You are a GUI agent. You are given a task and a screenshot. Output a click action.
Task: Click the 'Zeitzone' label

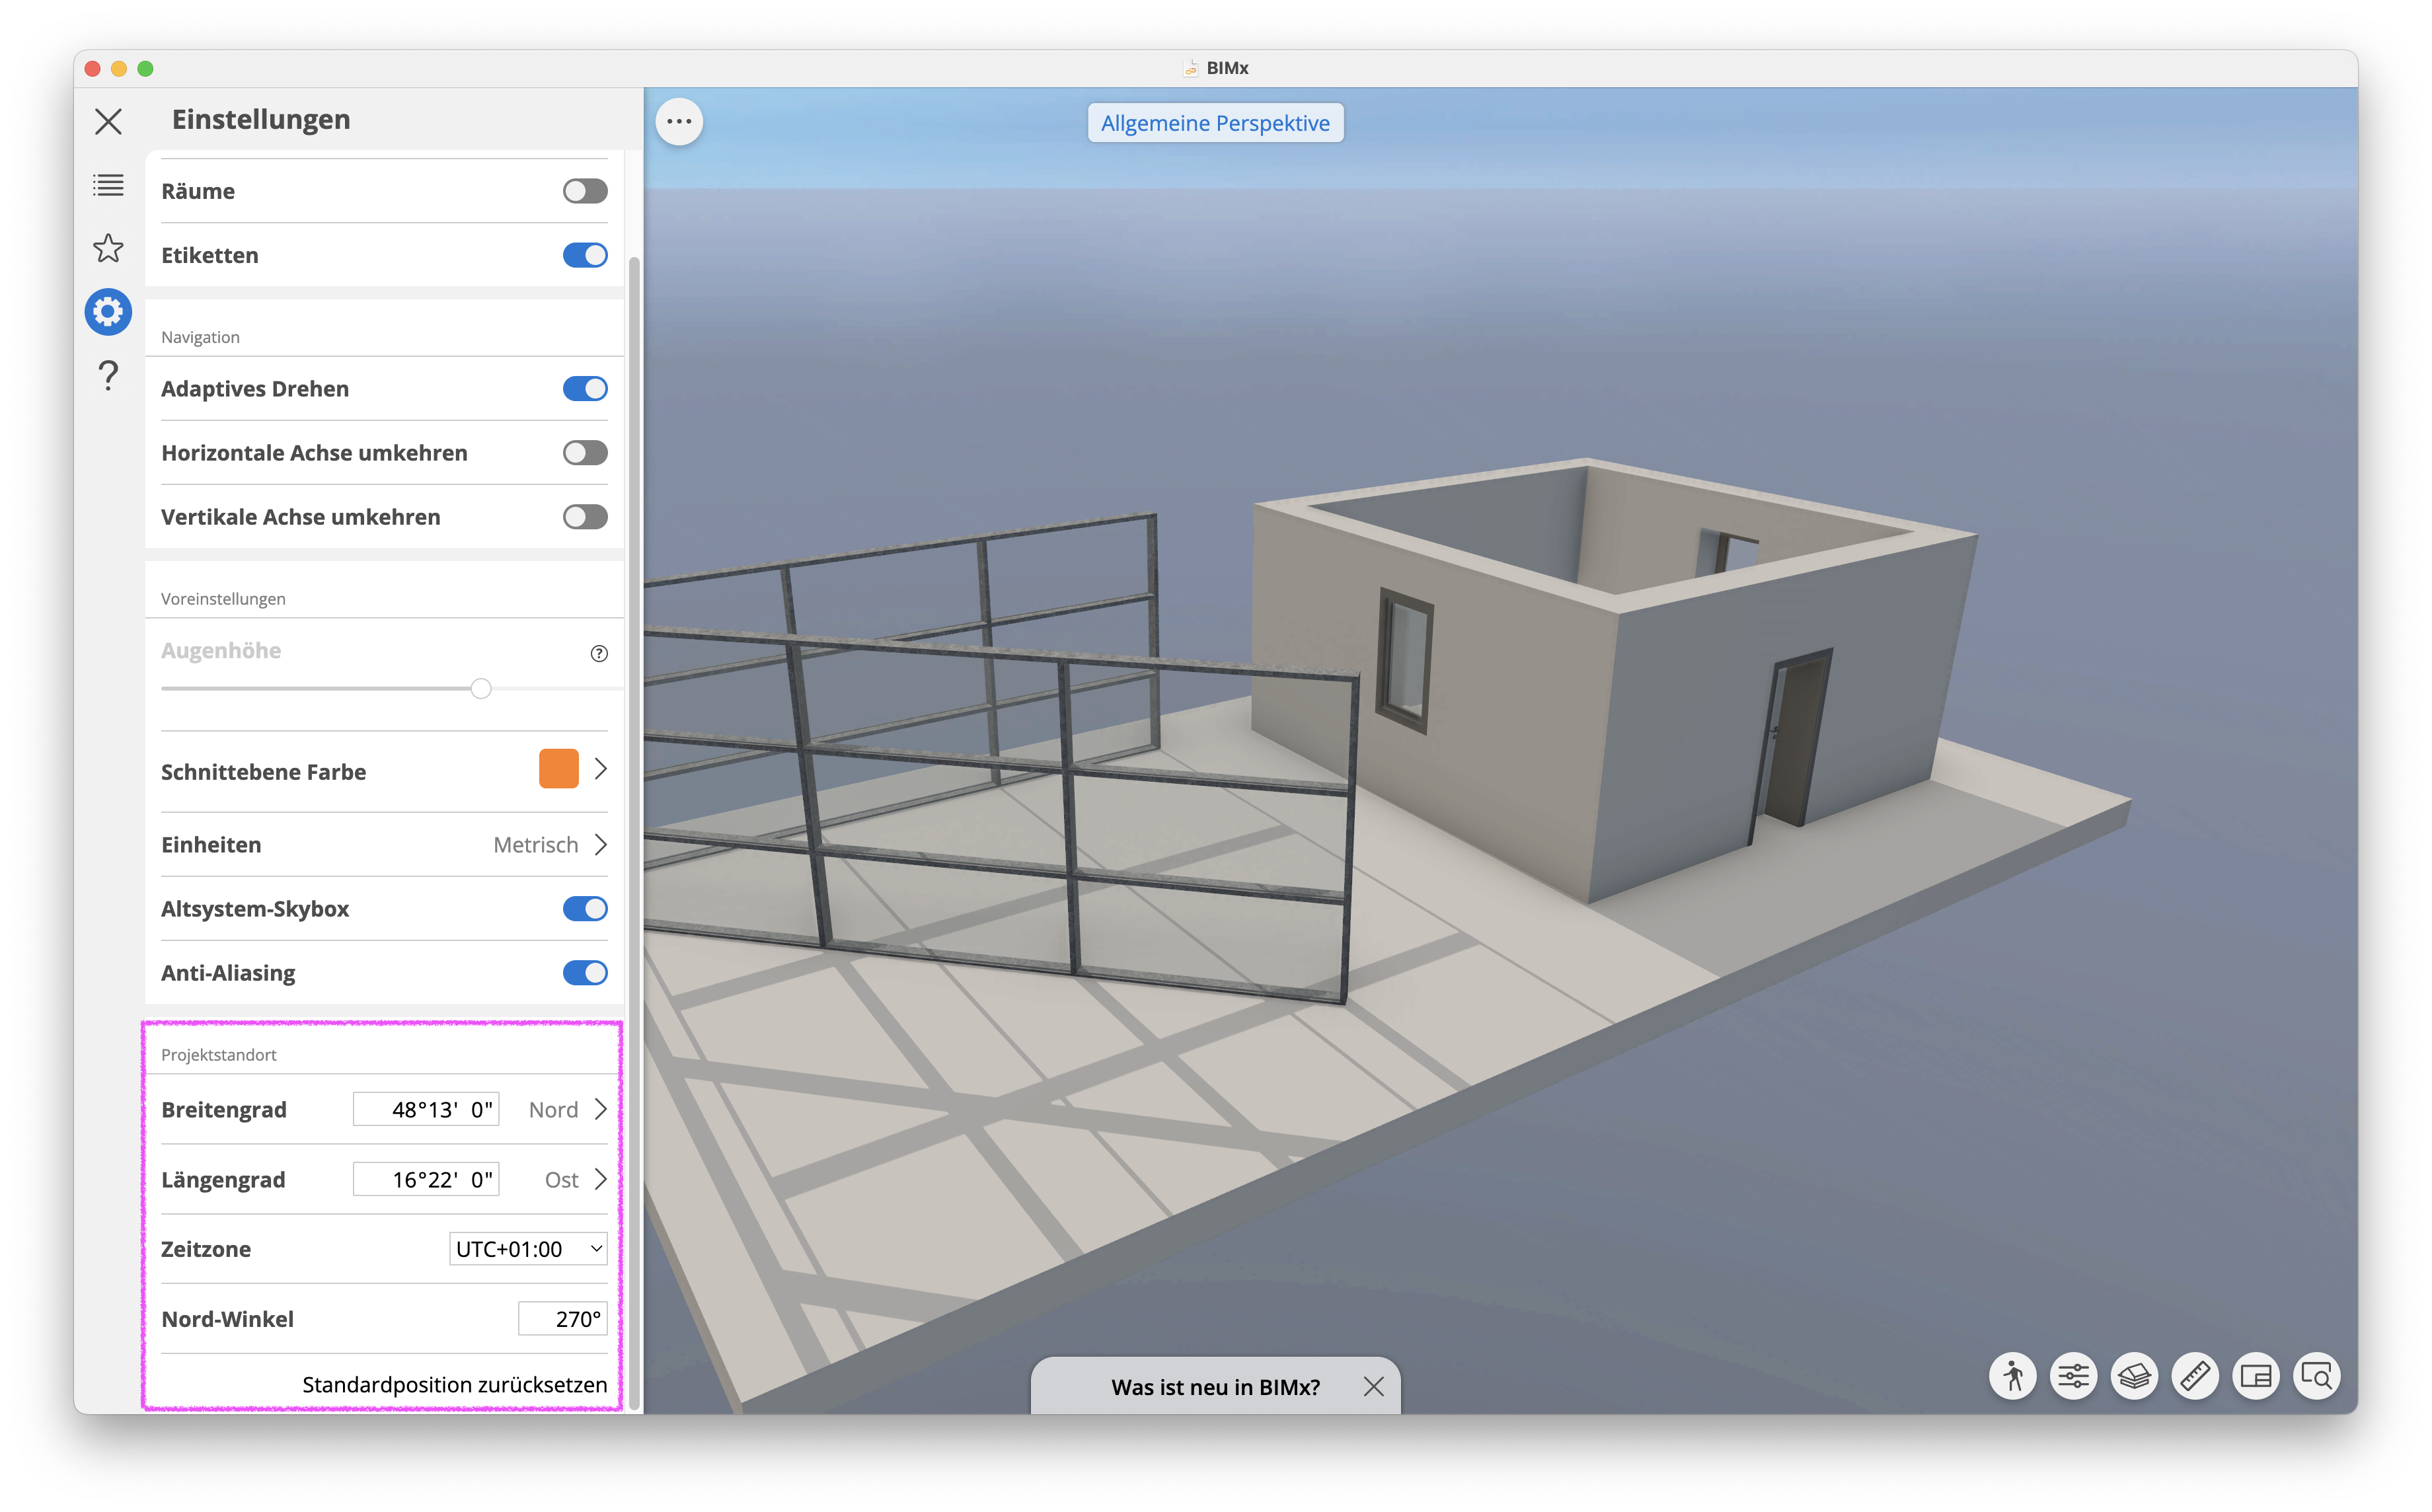pyautogui.click(x=206, y=1249)
